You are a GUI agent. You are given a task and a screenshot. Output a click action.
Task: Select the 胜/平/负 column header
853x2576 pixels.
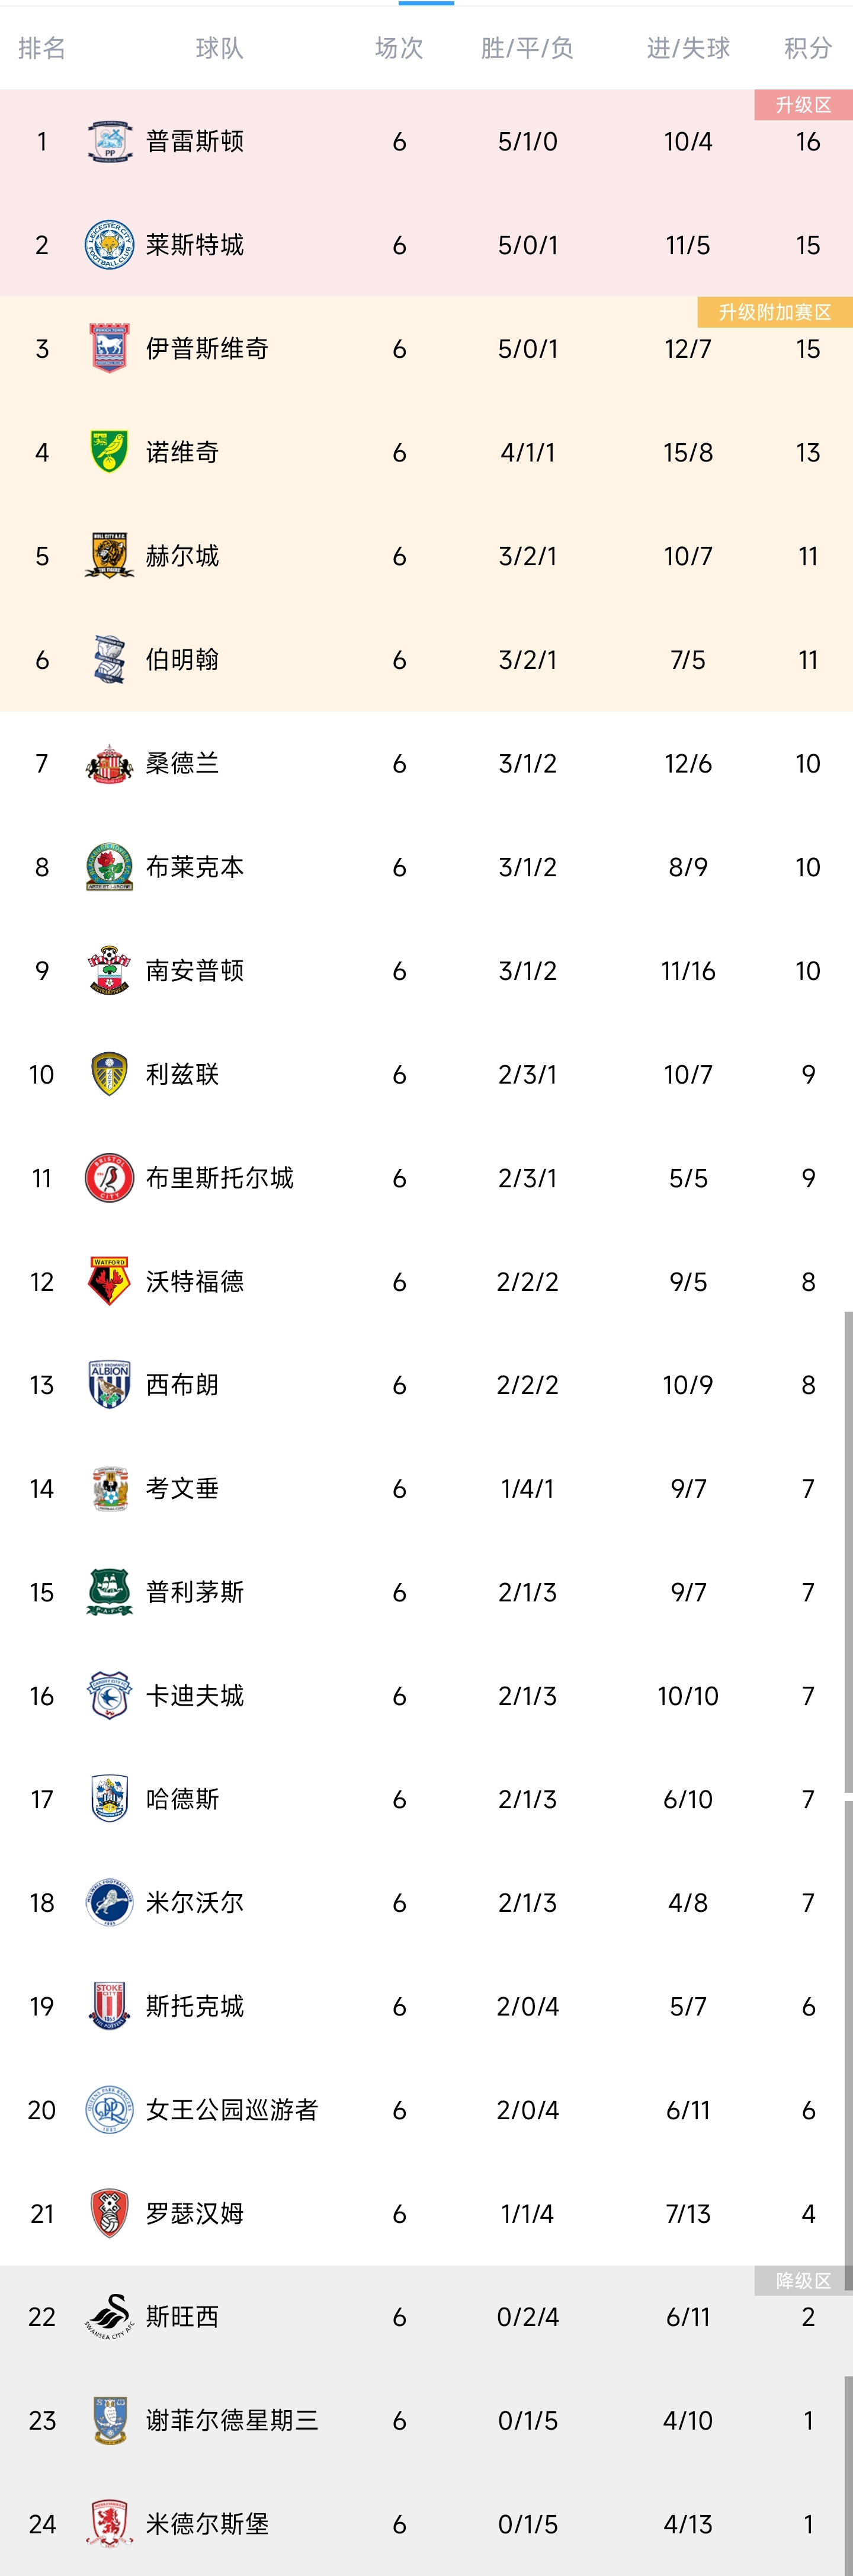(x=527, y=48)
